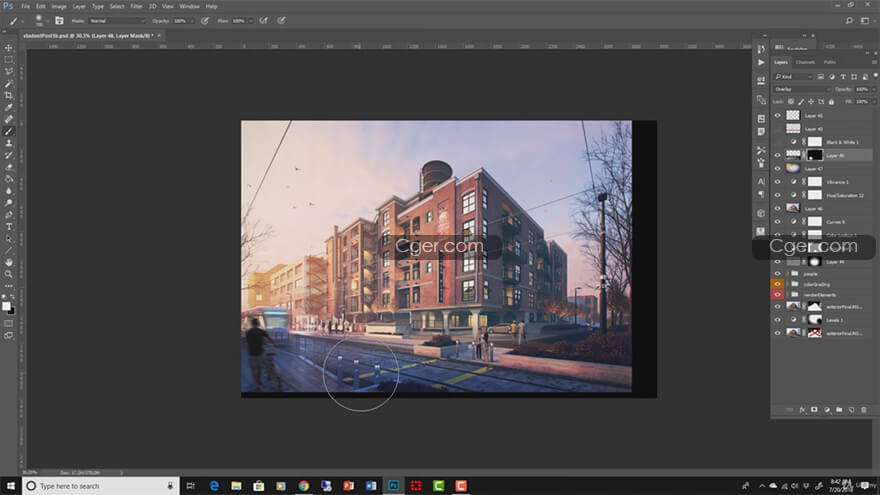Click Windows Start button

(11, 485)
